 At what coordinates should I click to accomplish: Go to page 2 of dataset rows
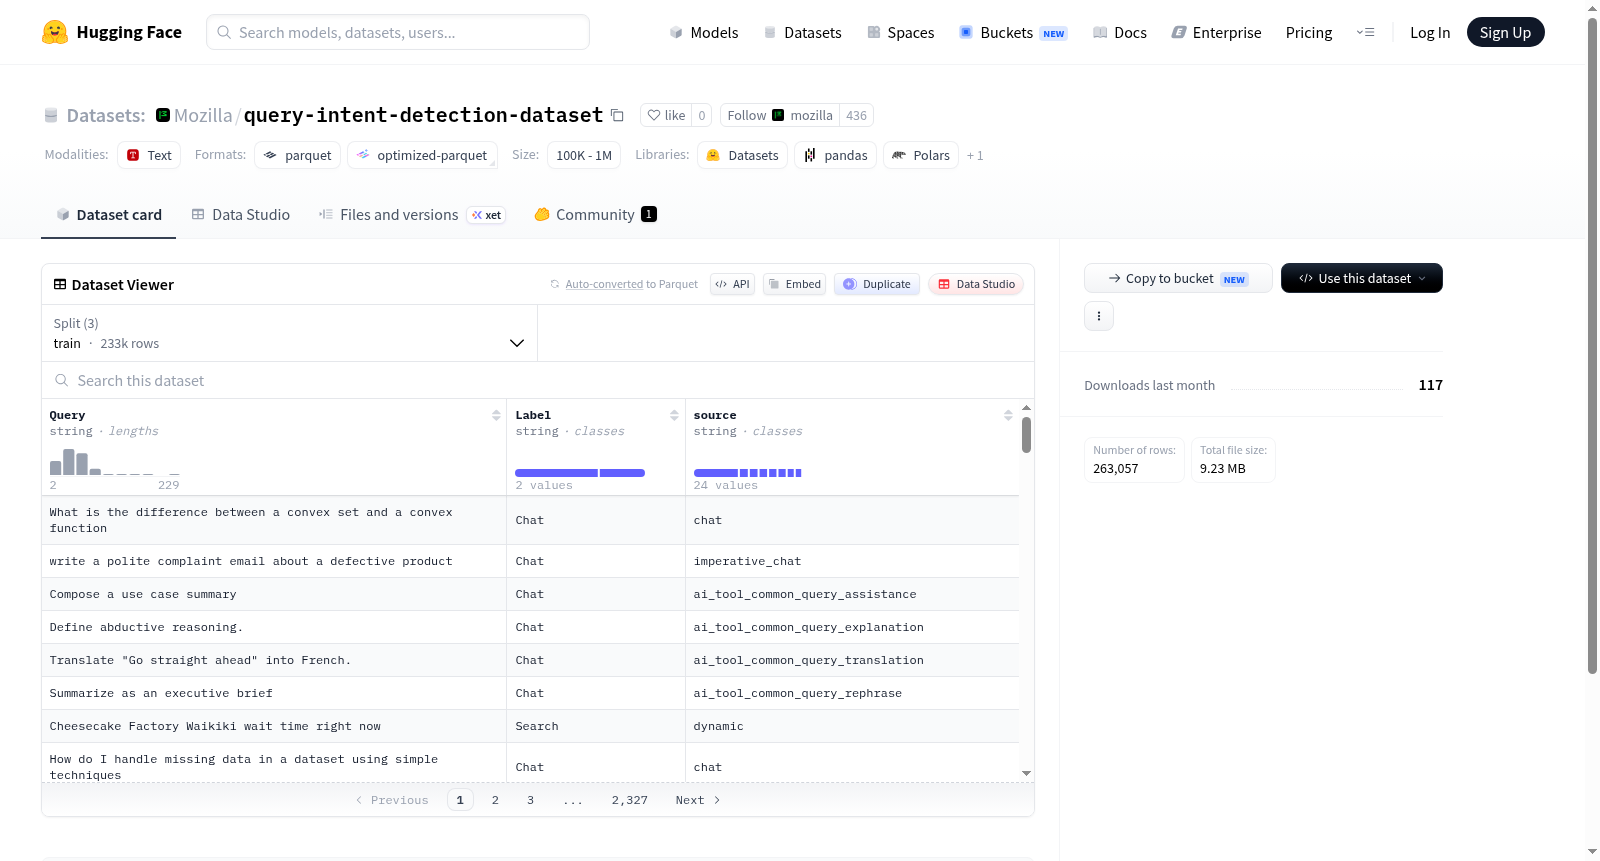pos(495,800)
